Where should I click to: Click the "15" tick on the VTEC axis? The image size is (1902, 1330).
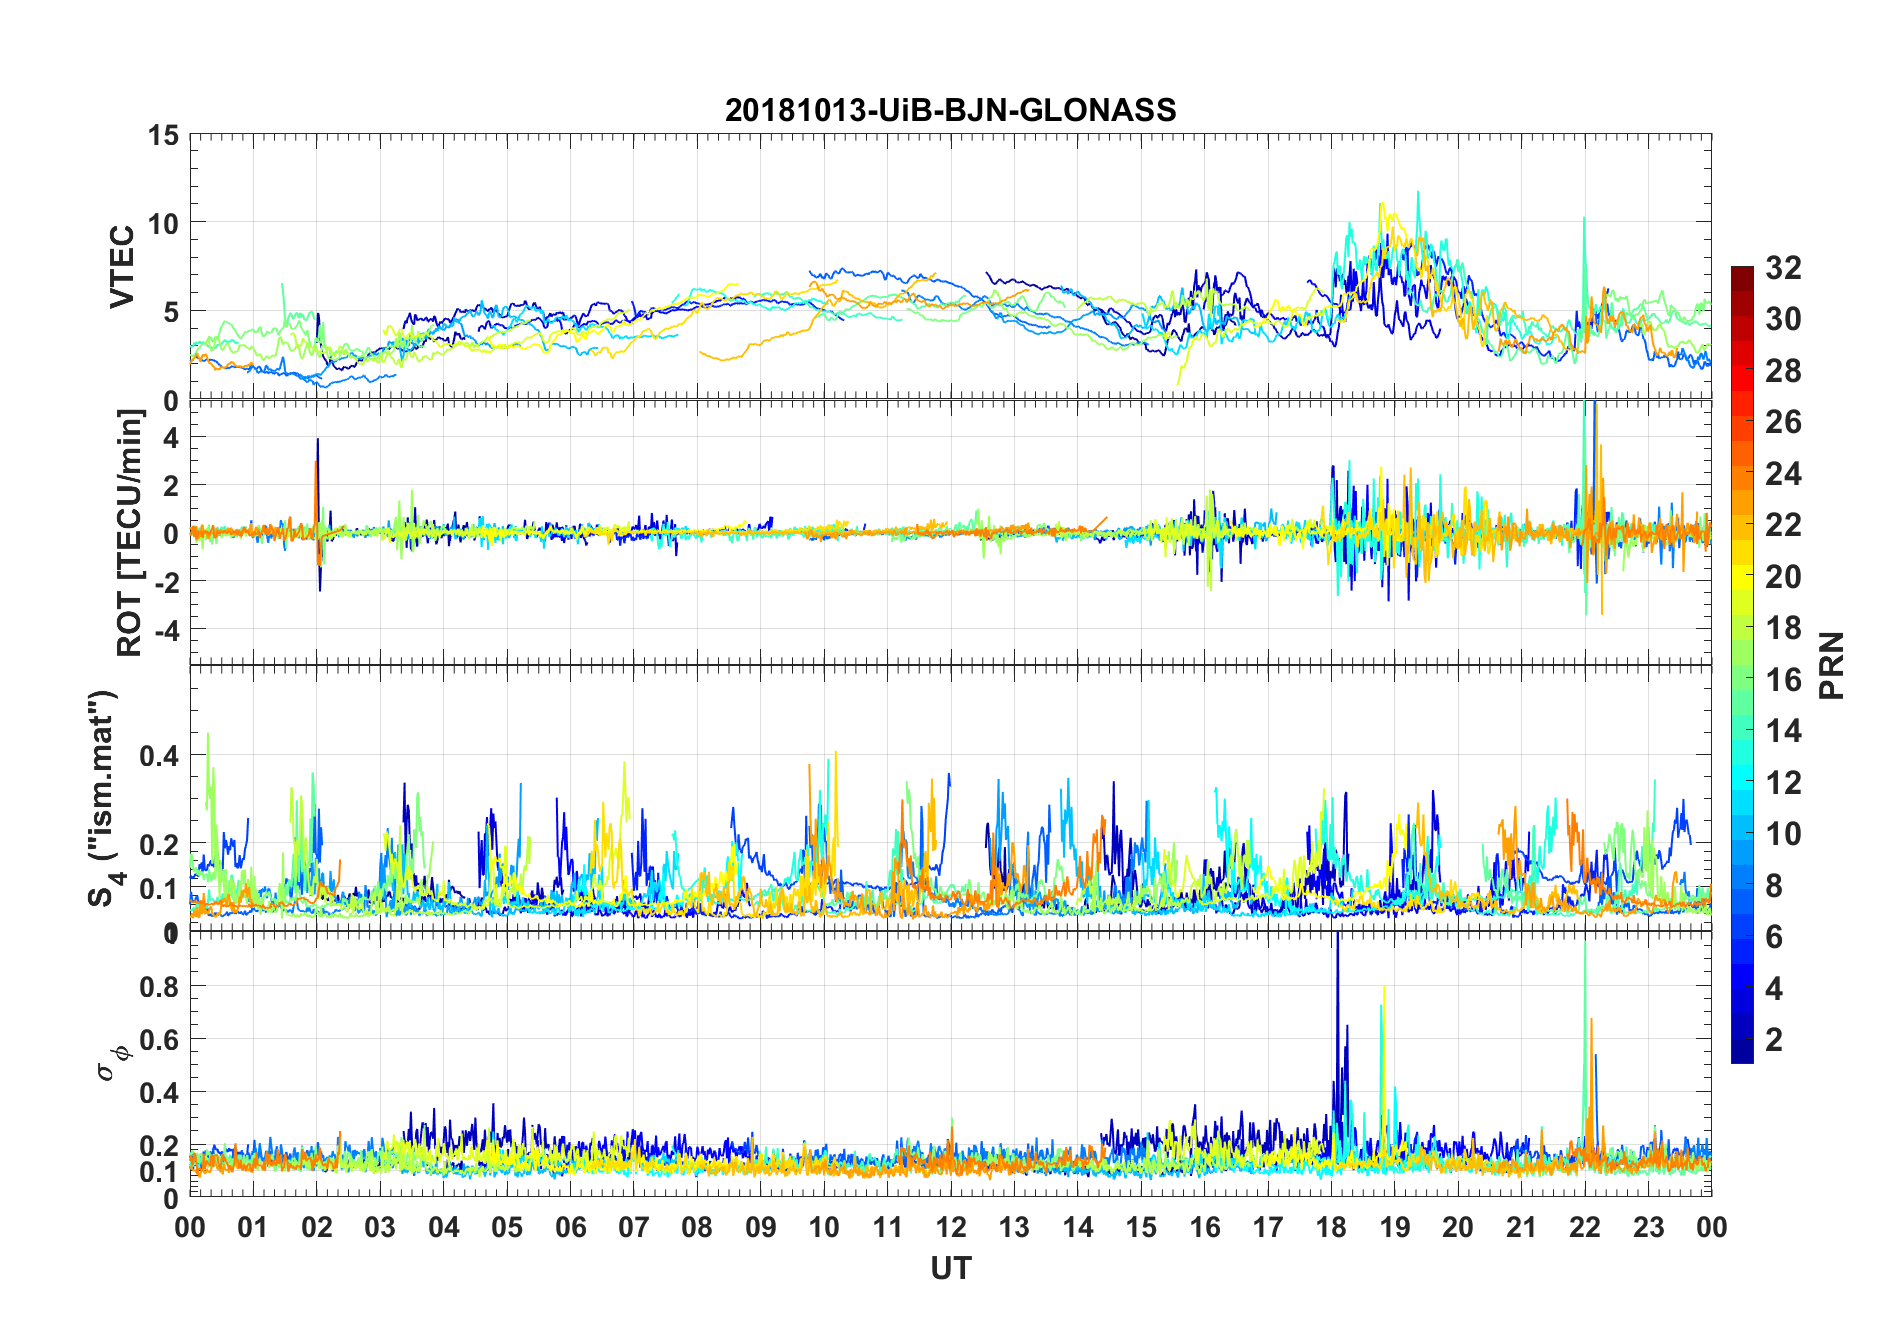pos(163,135)
